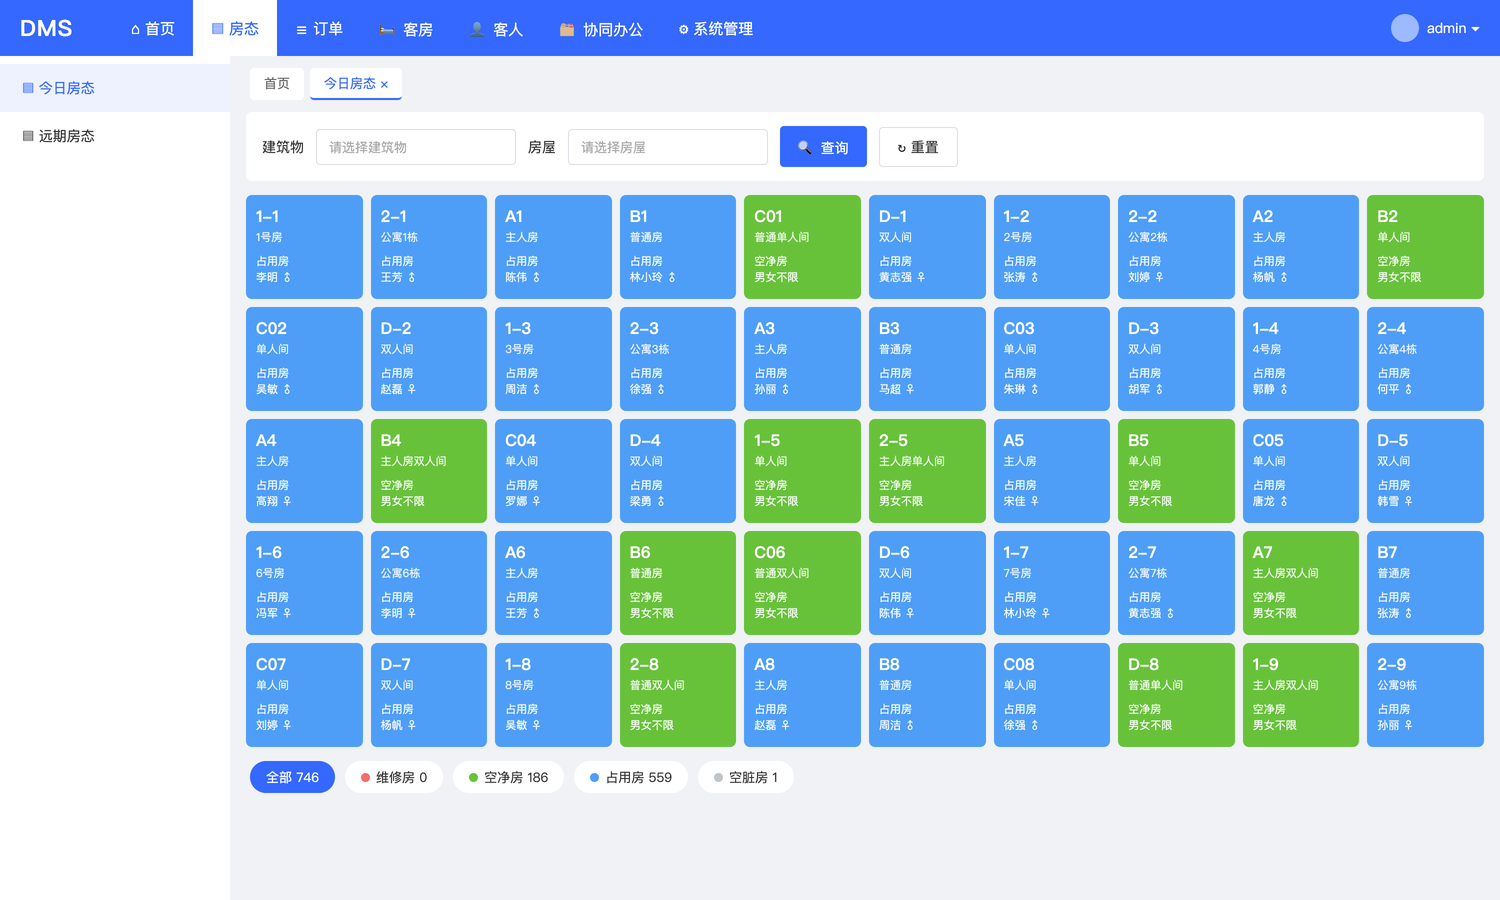Open vacant room card 2-5
The width and height of the screenshot is (1500, 900).
pyautogui.click(x=927, y=471)
